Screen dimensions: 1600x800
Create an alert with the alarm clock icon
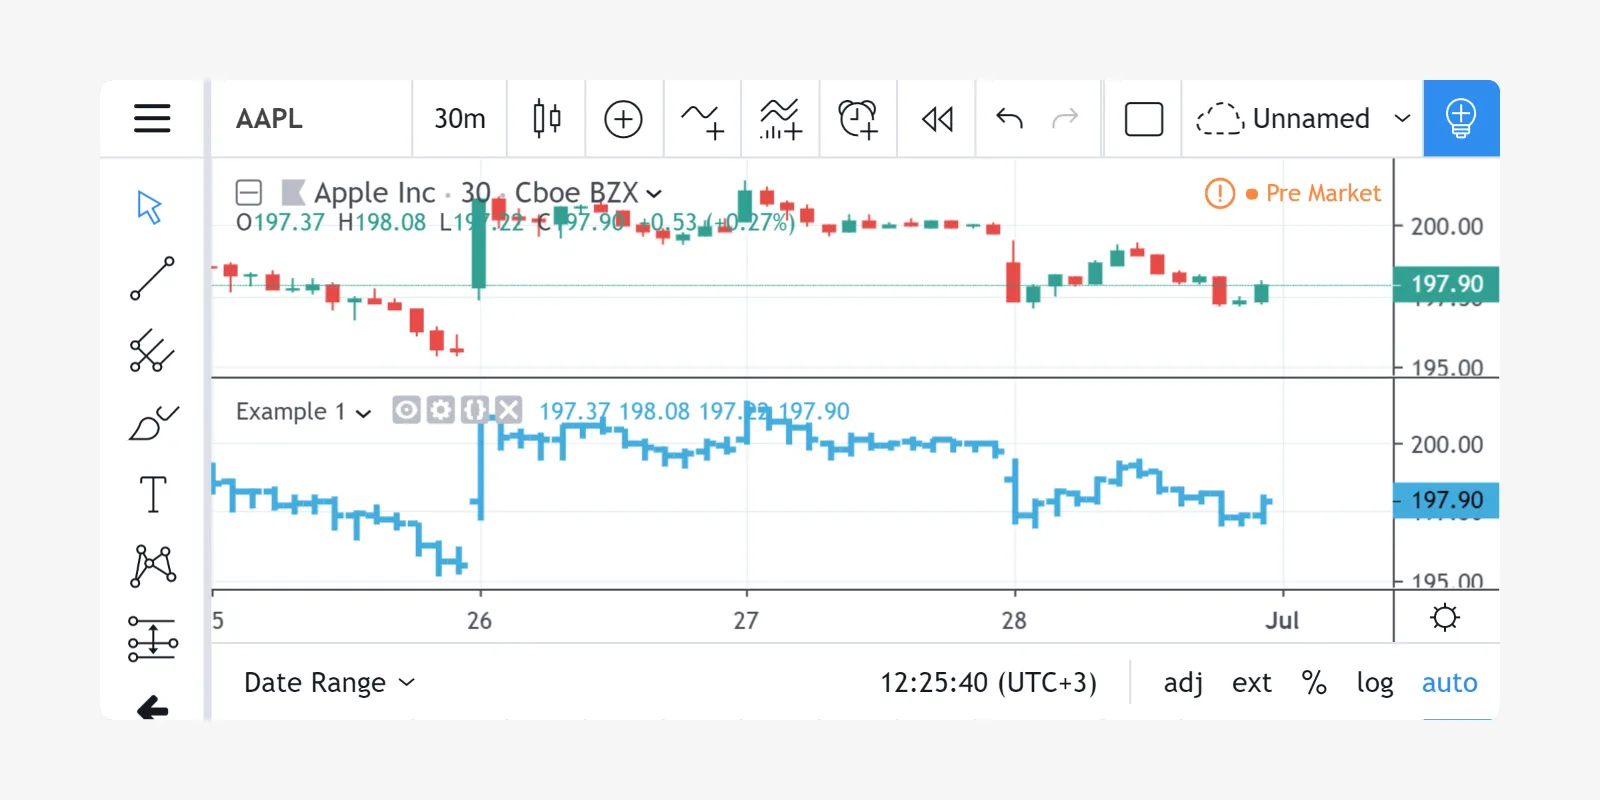[858, 119]
